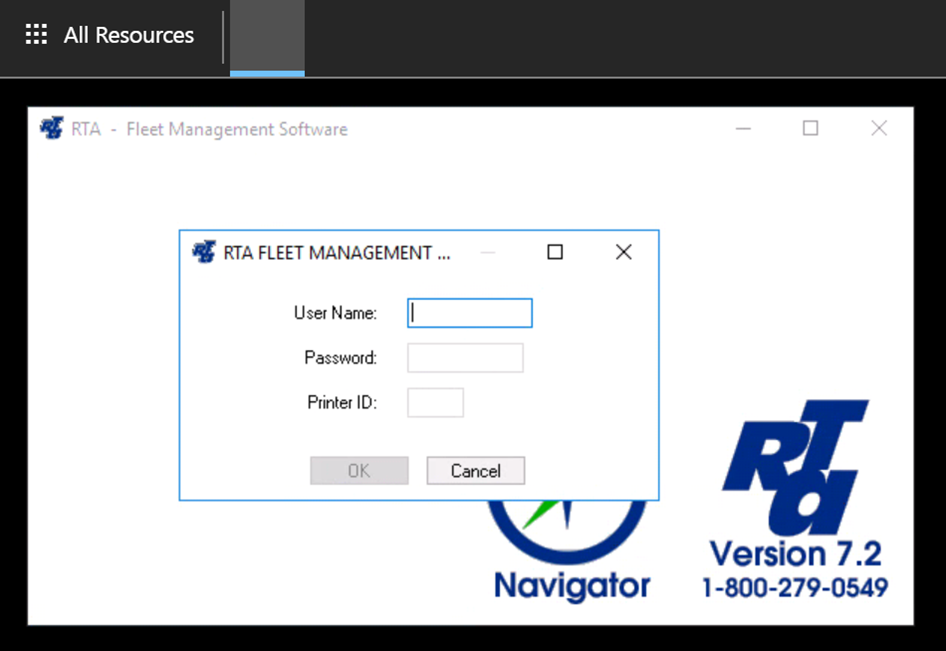Click RTA icon in main window title bar

(52, 128)
